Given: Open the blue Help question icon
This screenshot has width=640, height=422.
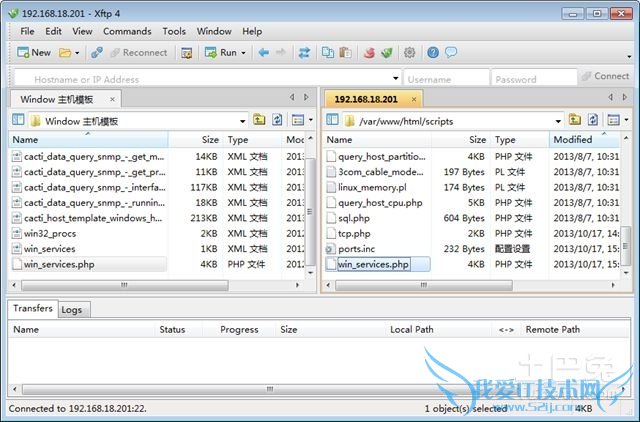Looking at the screenshot, I should (x=433, y=53).
